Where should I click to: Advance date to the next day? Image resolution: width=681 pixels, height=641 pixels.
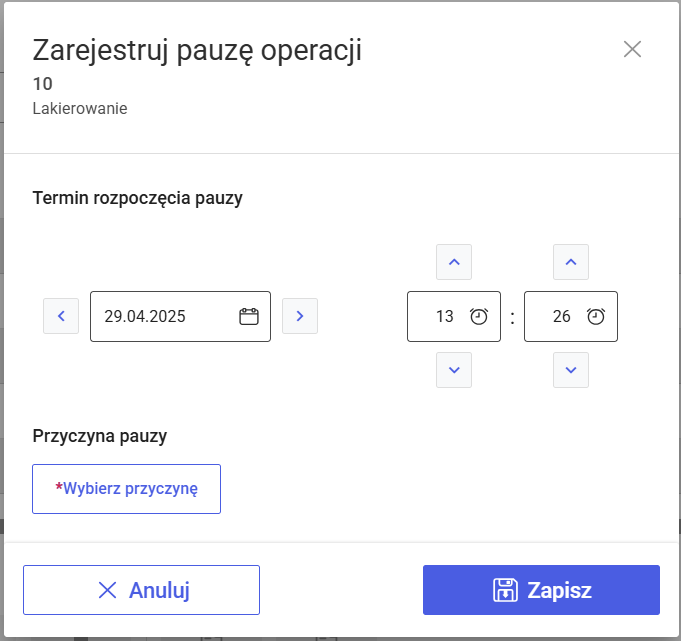pos(300,317)
